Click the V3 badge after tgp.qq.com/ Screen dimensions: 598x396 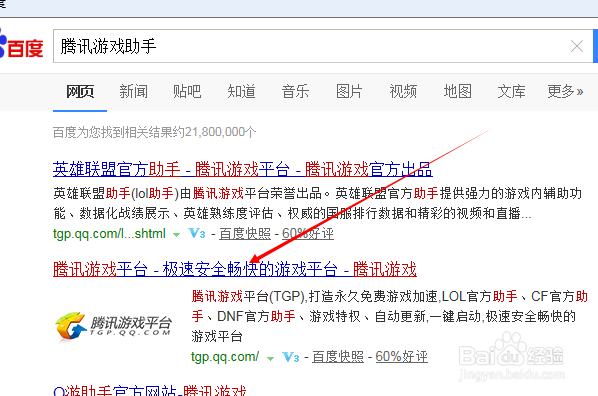coord(291,357)
